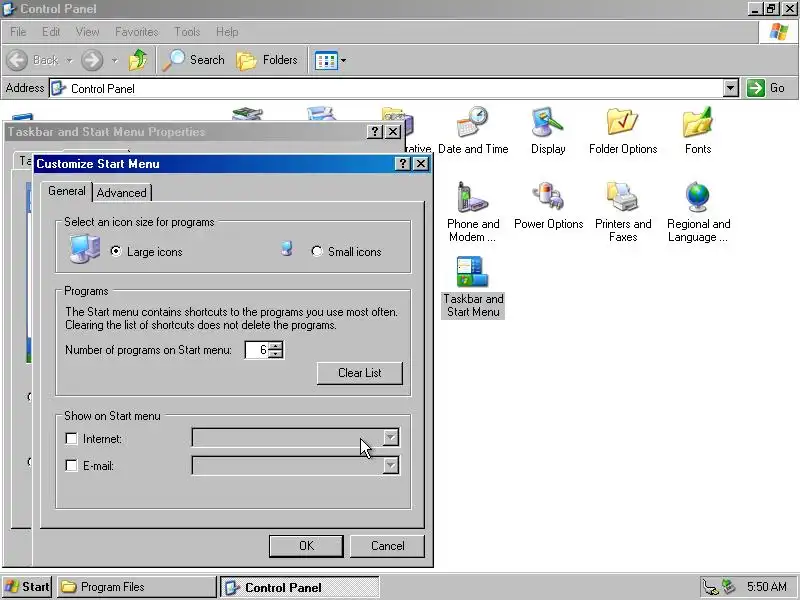Screen dimensions: 800x600
Task: Click the Views toolbar icon
Action: point(326,61)
